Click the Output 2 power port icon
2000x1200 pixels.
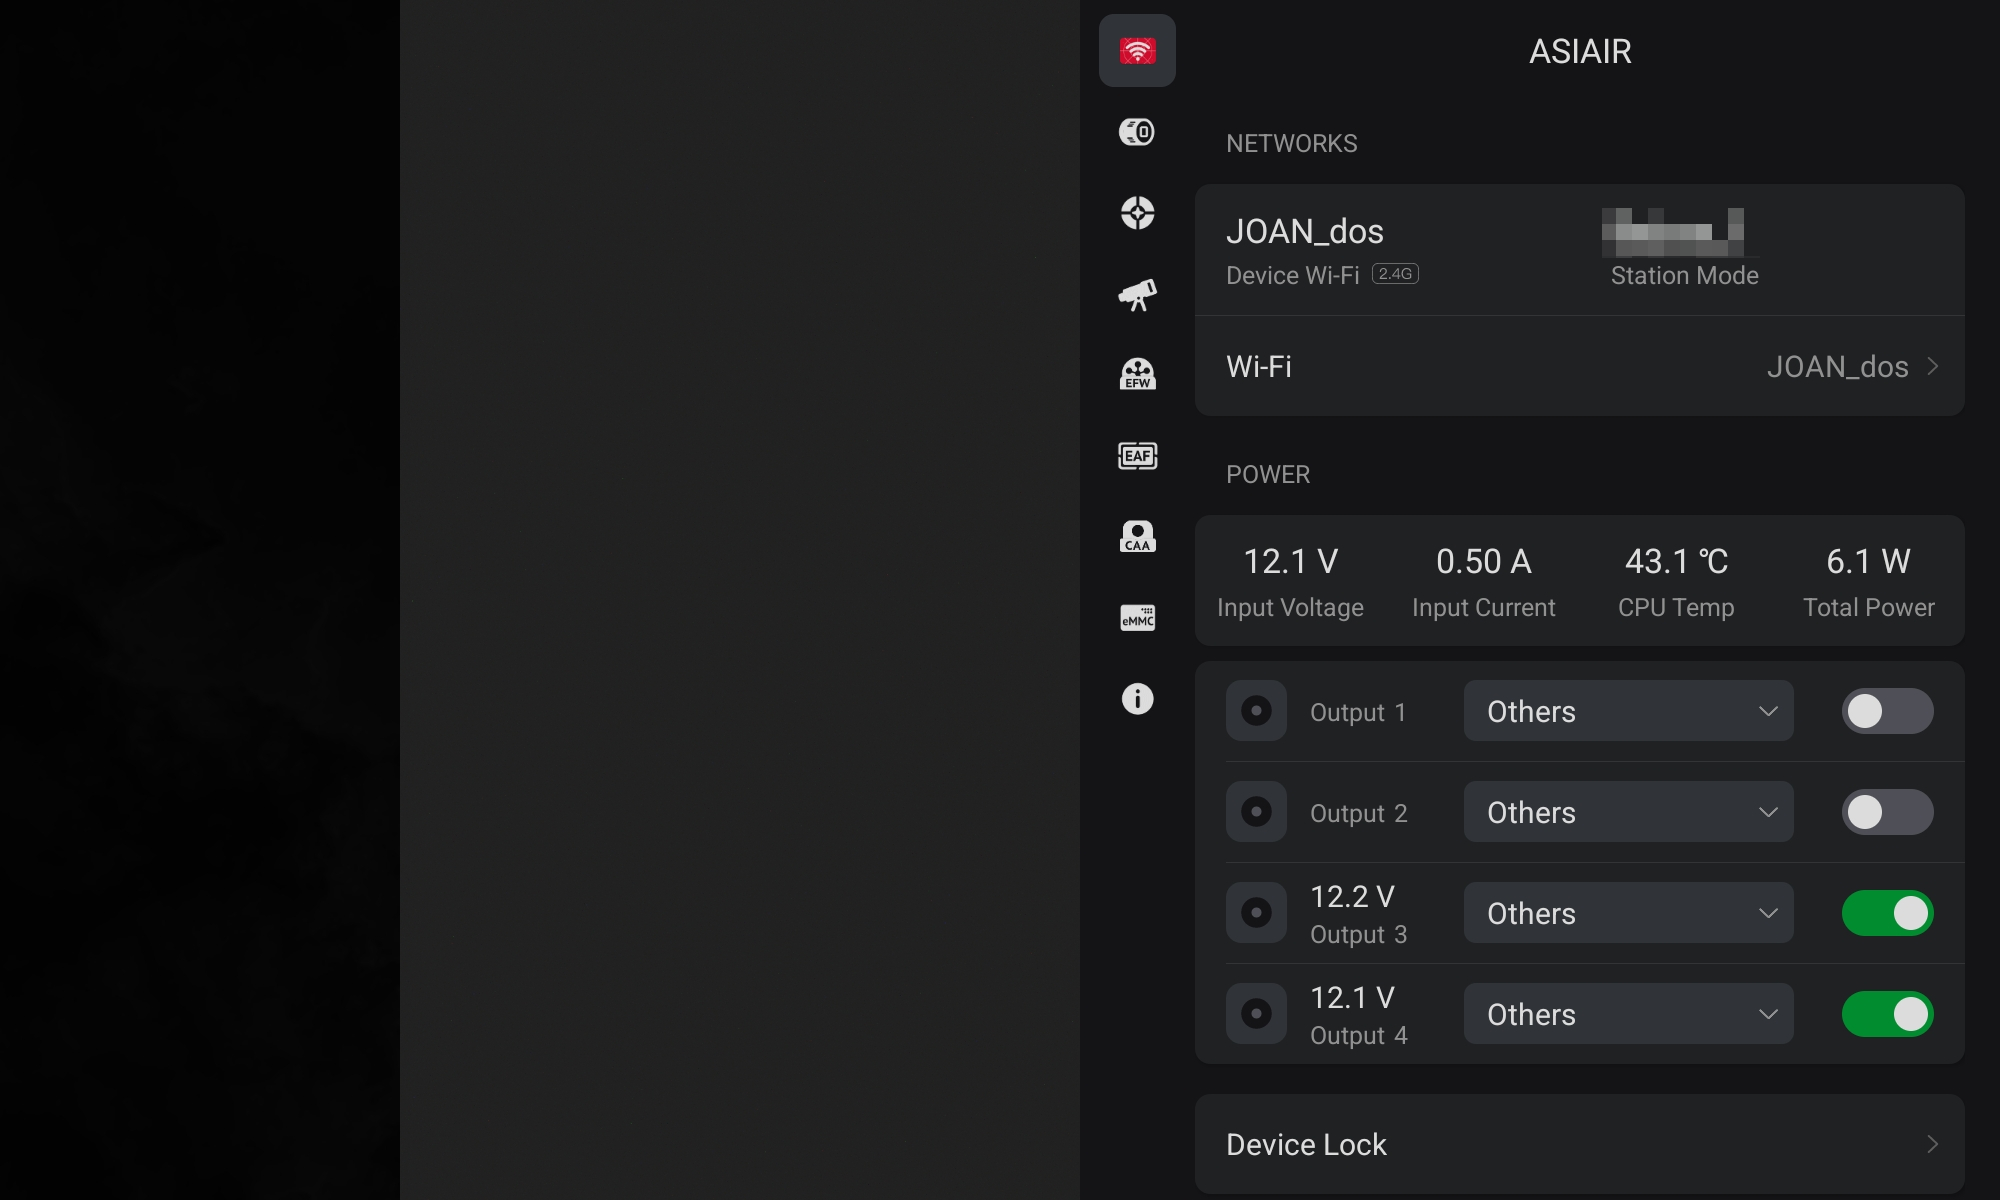(1256, 812)
